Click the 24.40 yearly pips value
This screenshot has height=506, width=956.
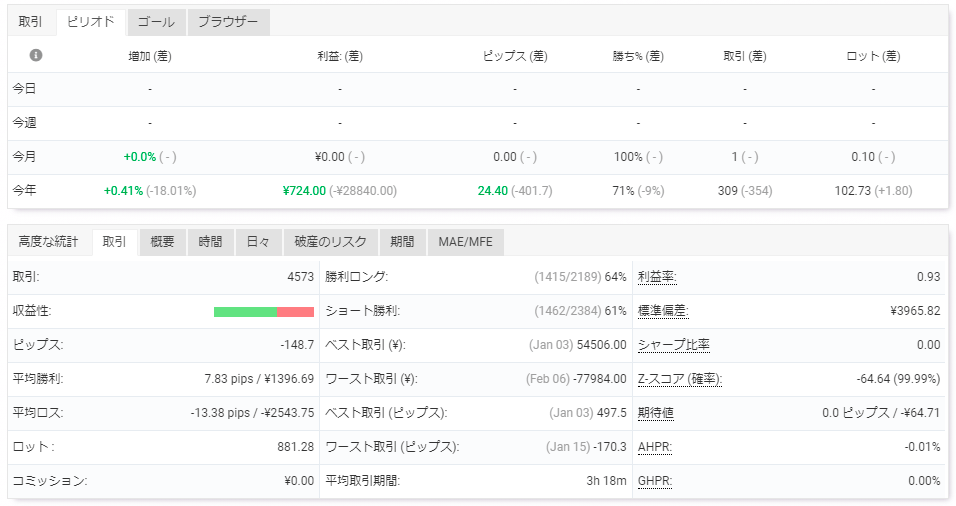(x=493, y=191)
